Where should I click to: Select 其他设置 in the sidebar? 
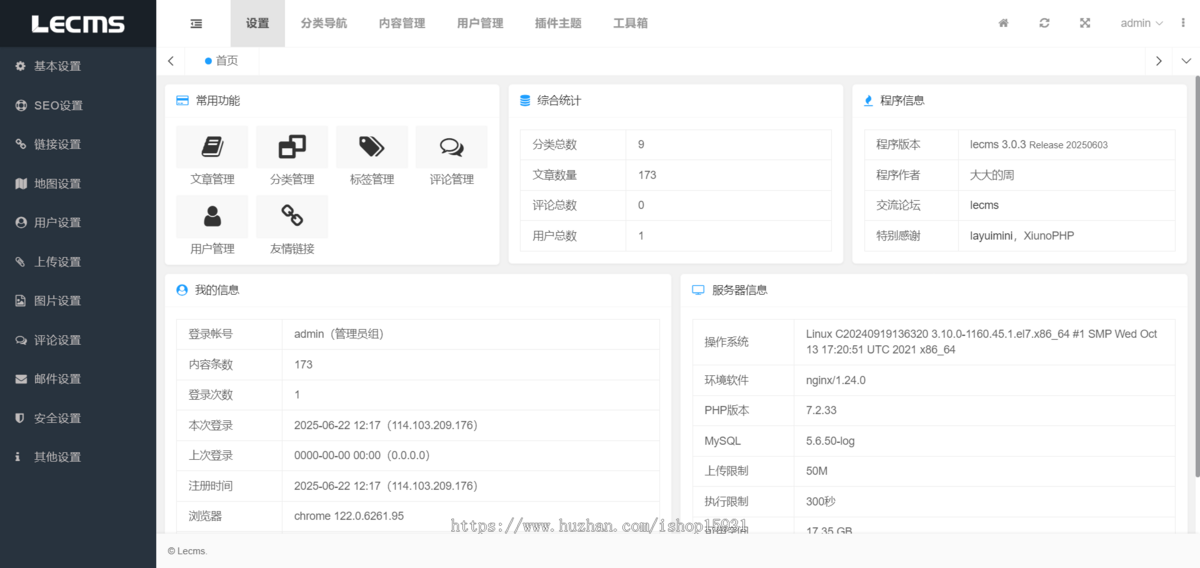[78, 457]
